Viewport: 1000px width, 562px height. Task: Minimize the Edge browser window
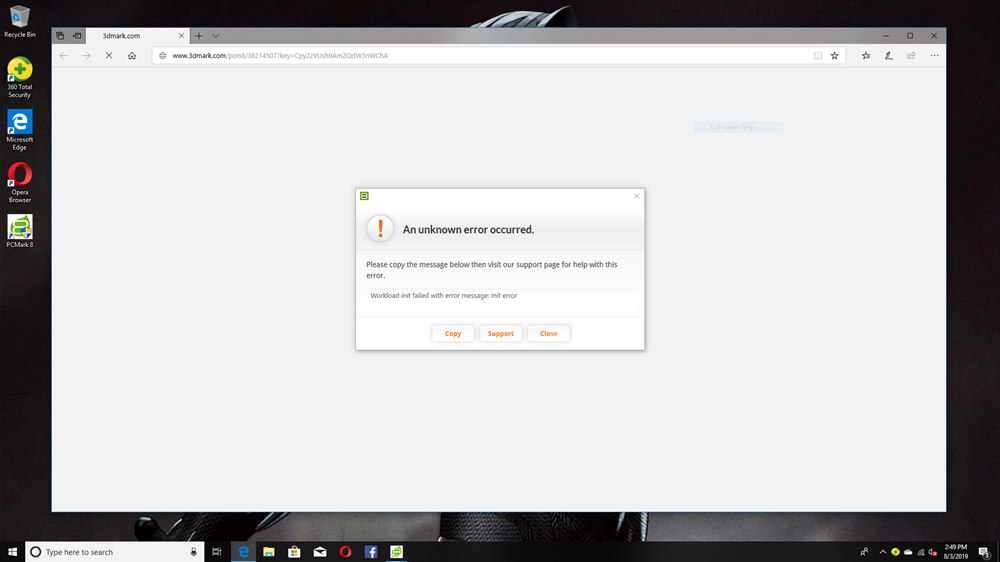(x=886, y=36)
